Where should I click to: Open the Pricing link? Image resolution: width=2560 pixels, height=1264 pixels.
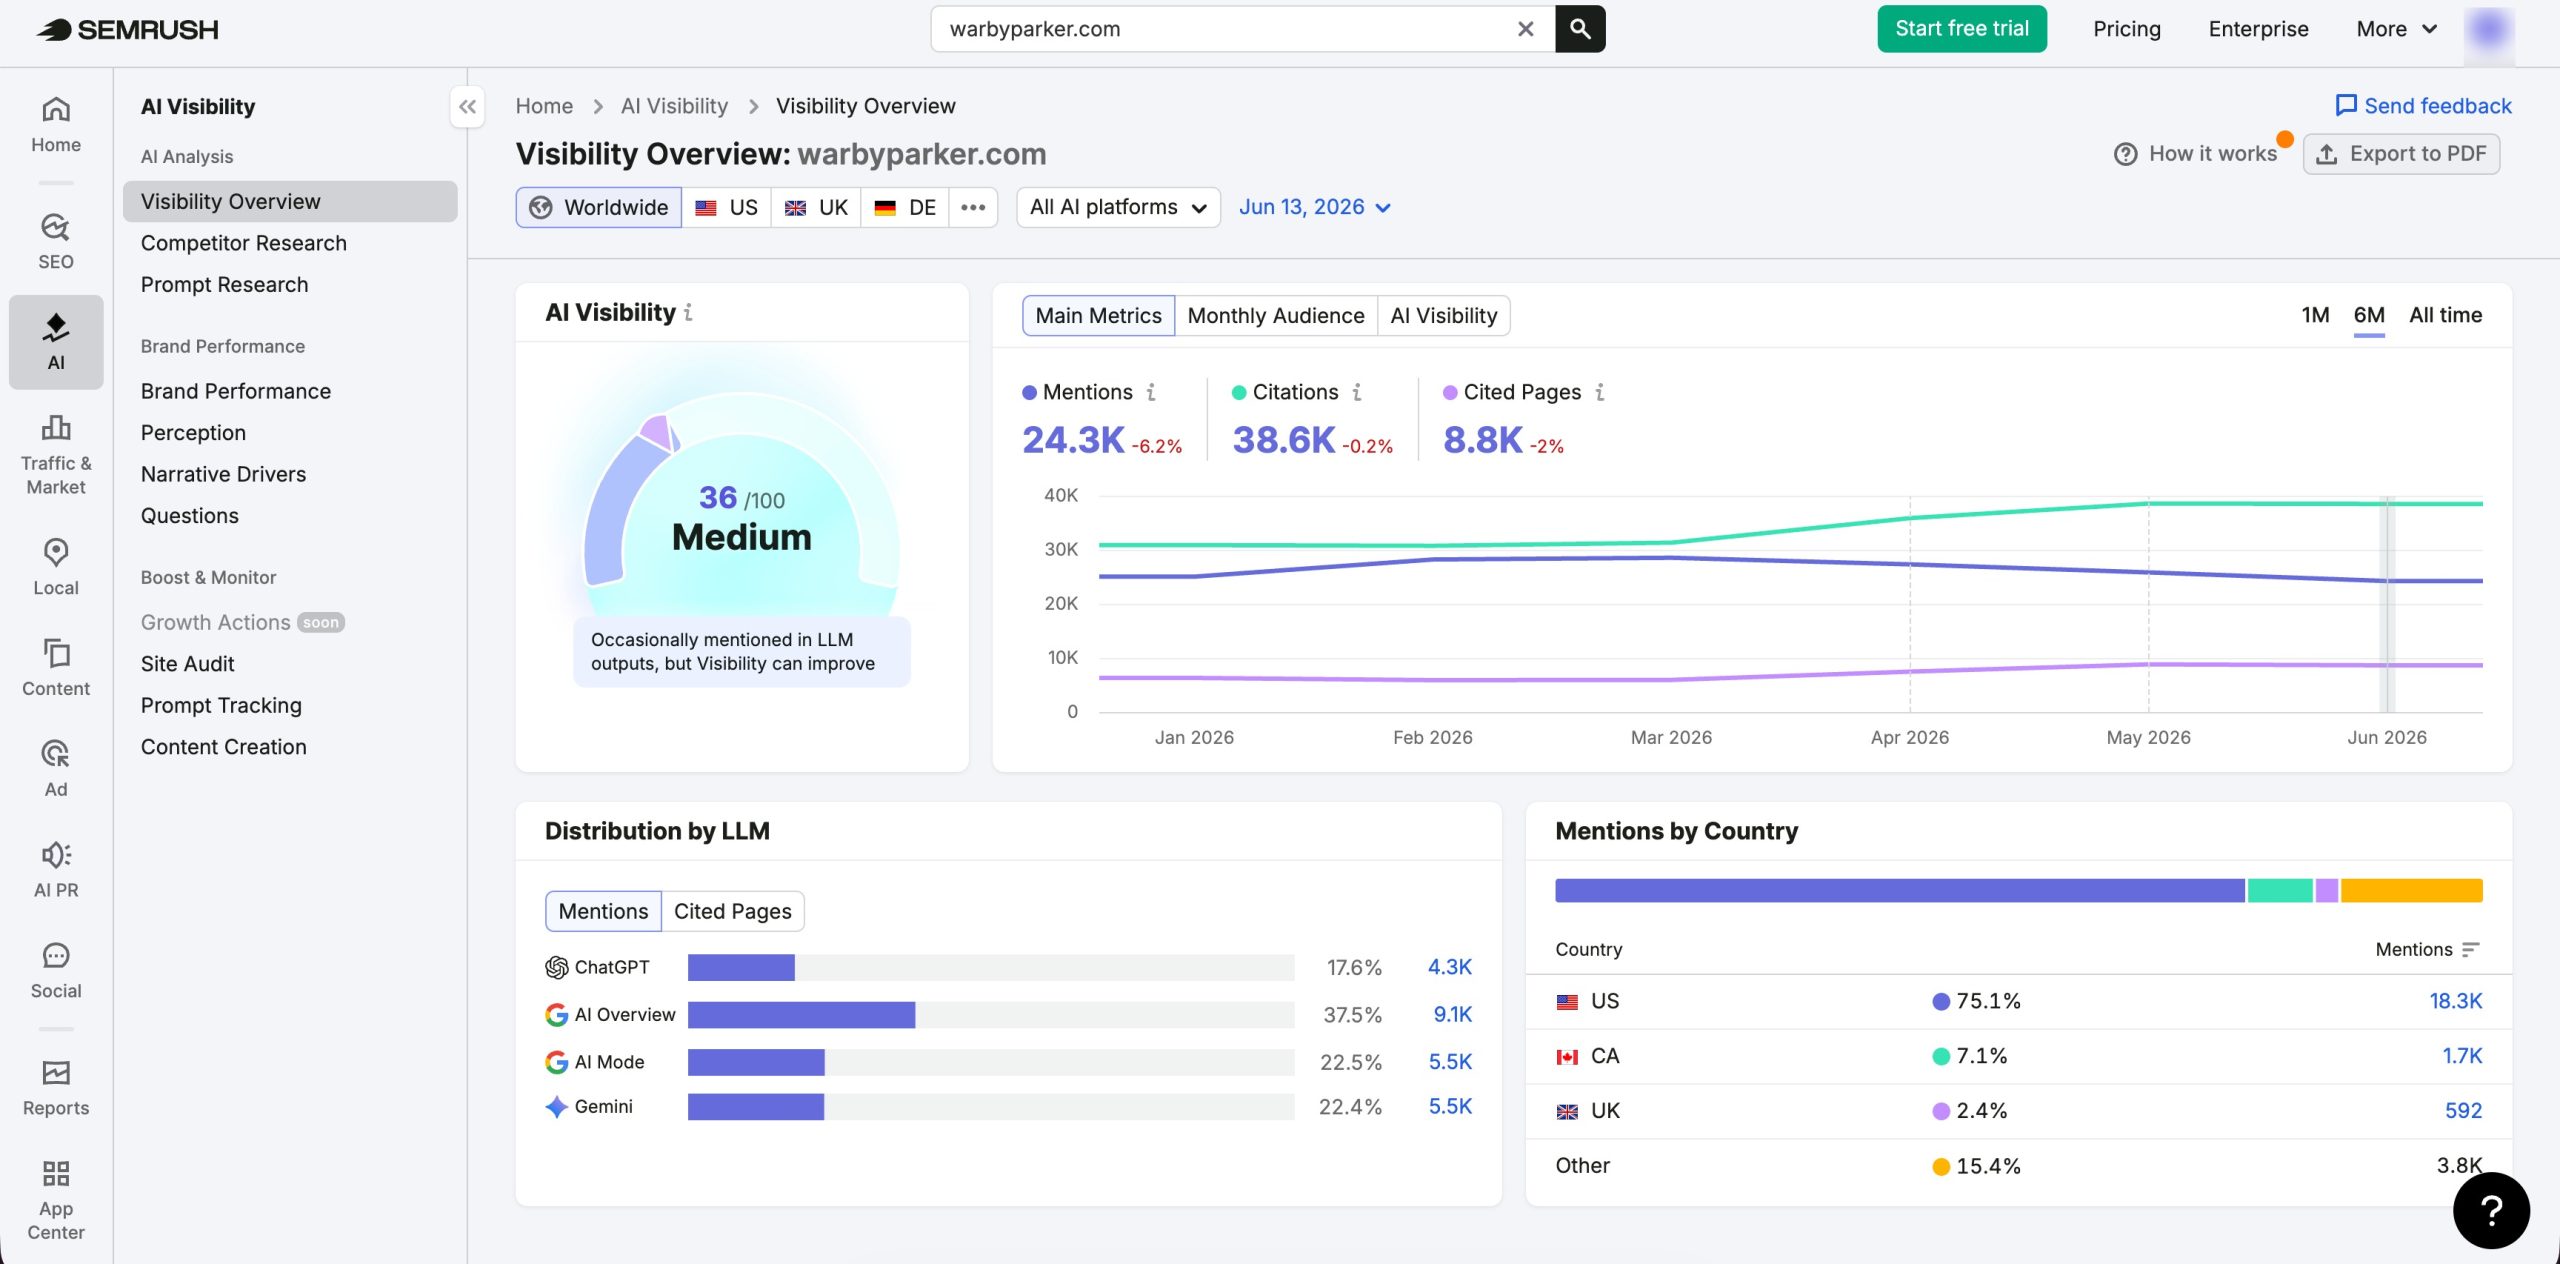click(2126, 29)
